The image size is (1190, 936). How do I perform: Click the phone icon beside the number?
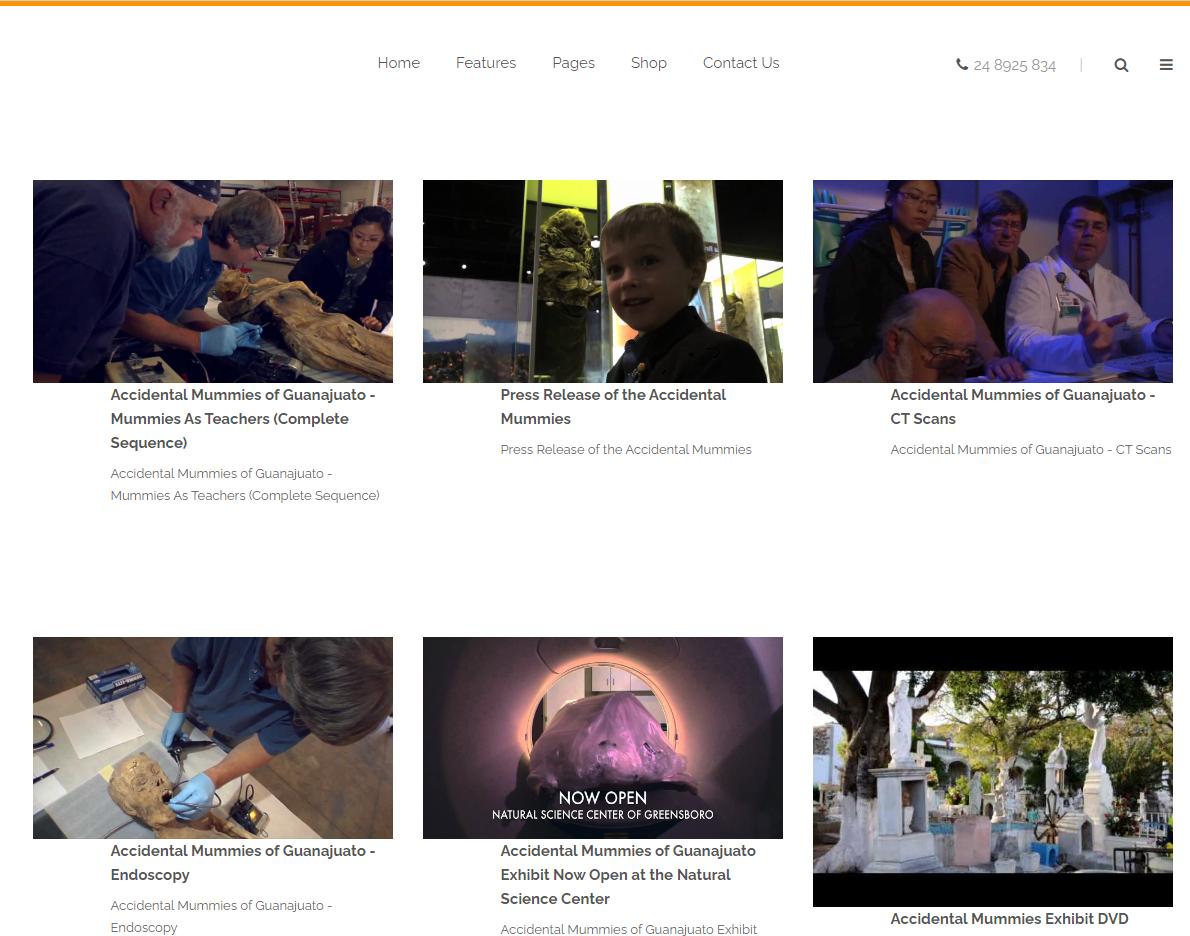[962, 65]
